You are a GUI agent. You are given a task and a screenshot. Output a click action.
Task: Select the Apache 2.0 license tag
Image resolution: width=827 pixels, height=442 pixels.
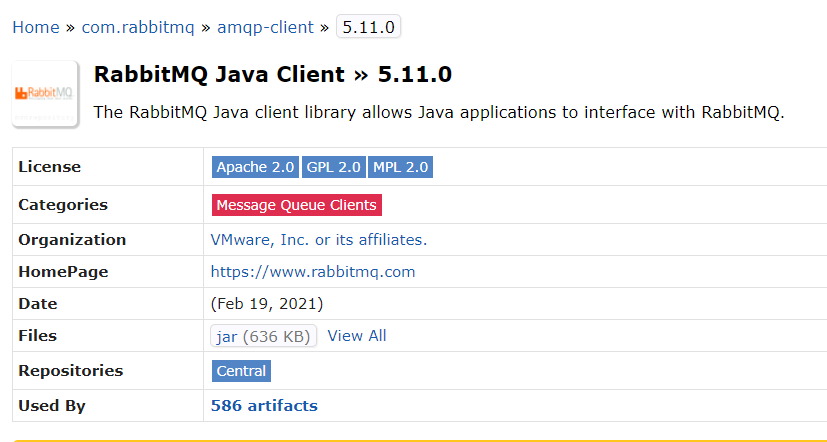pos(255,167)
